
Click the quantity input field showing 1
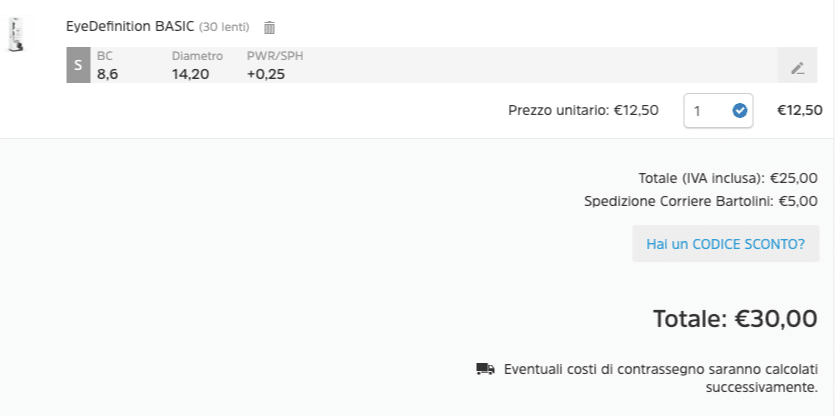tap(705, 111)
